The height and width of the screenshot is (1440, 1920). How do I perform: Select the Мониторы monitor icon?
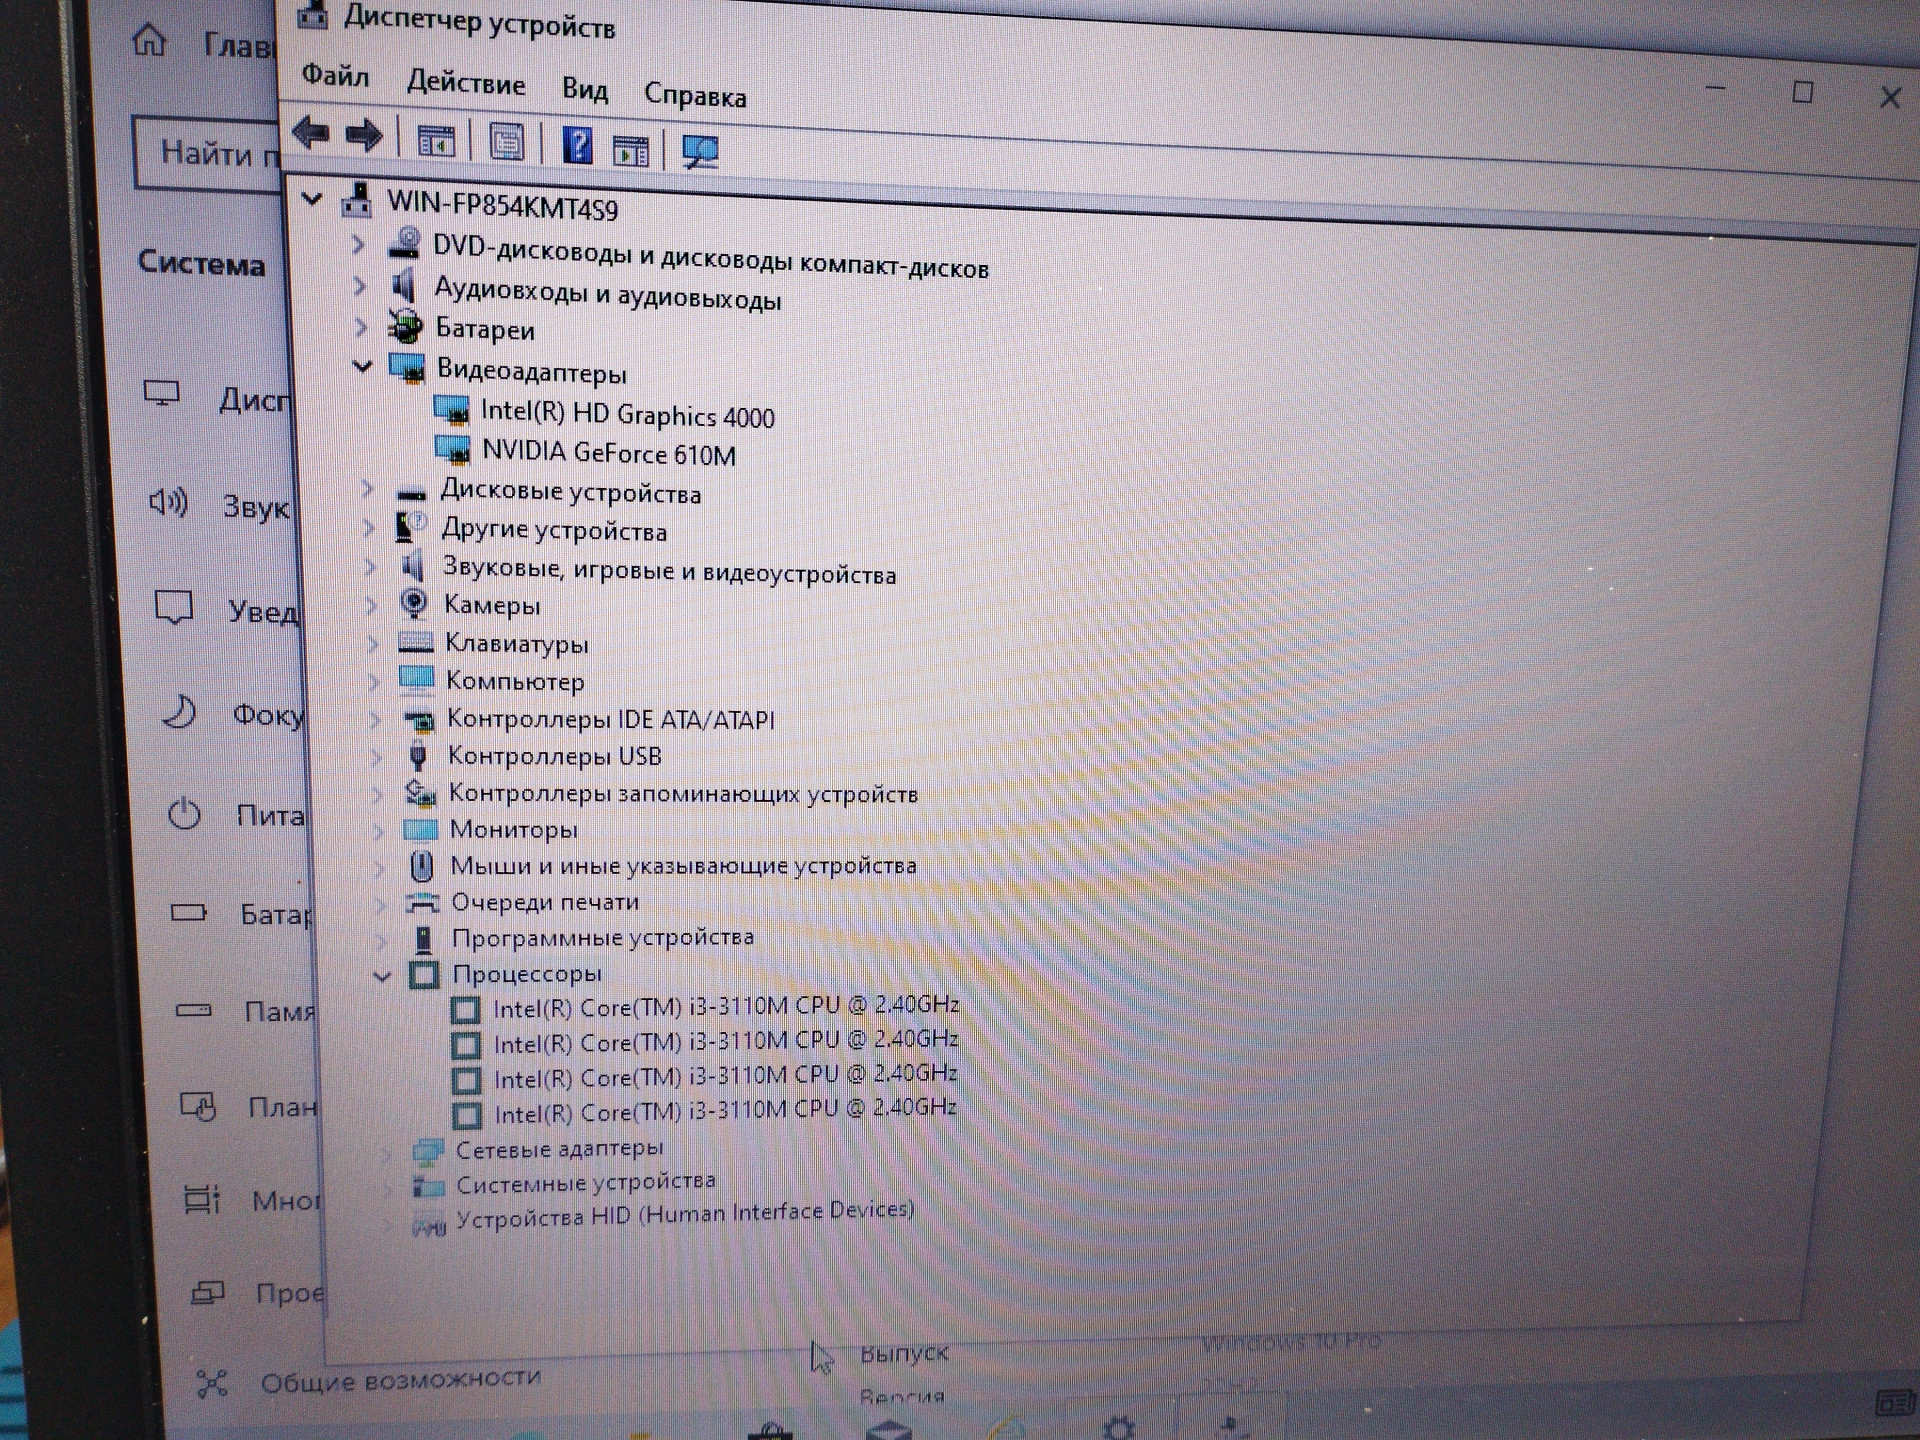click(x=420, y=830)
